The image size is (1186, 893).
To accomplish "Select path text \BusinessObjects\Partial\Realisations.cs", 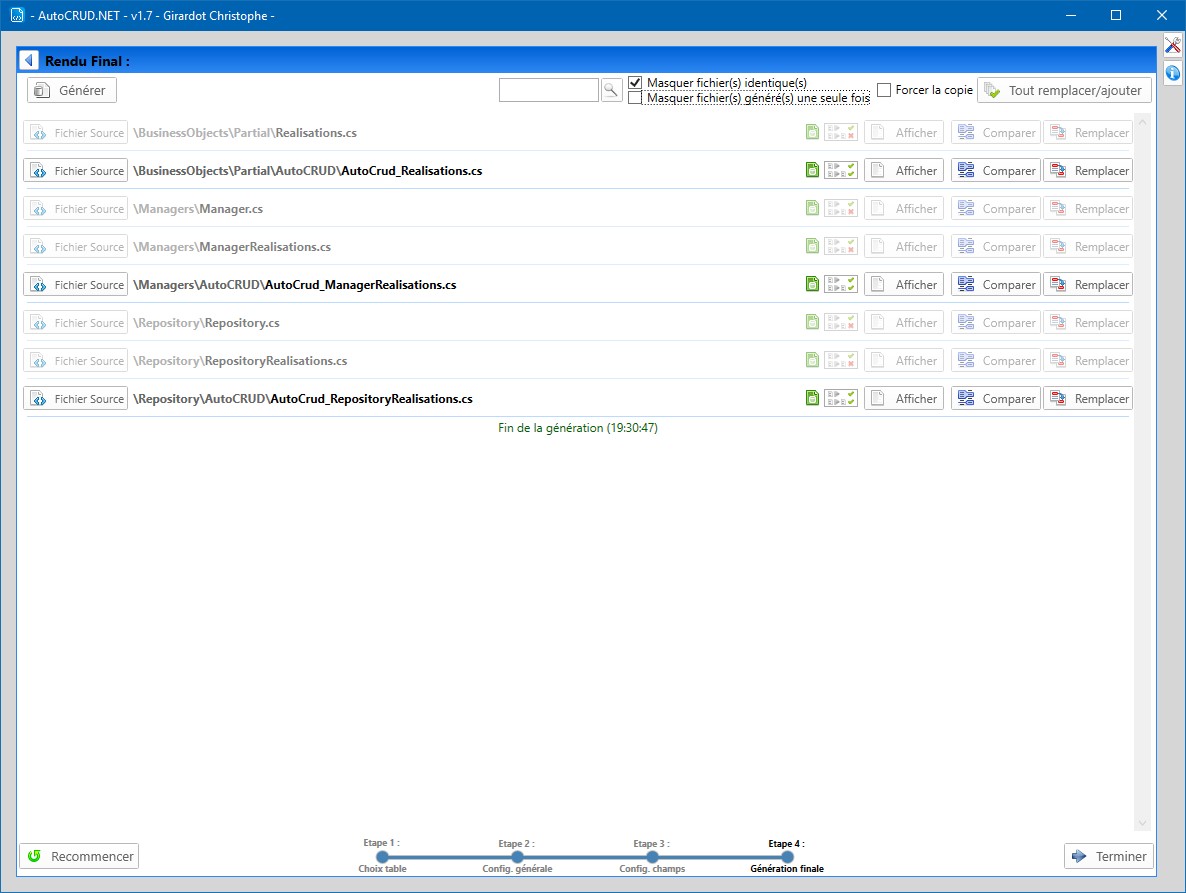I will click(245, 132).
